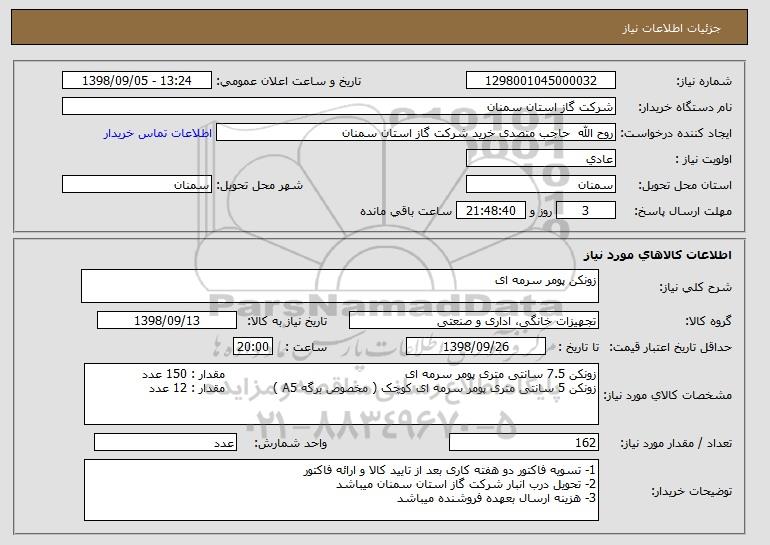Click the label تاریخ نیاز به کالا

(x=287, y=321)
